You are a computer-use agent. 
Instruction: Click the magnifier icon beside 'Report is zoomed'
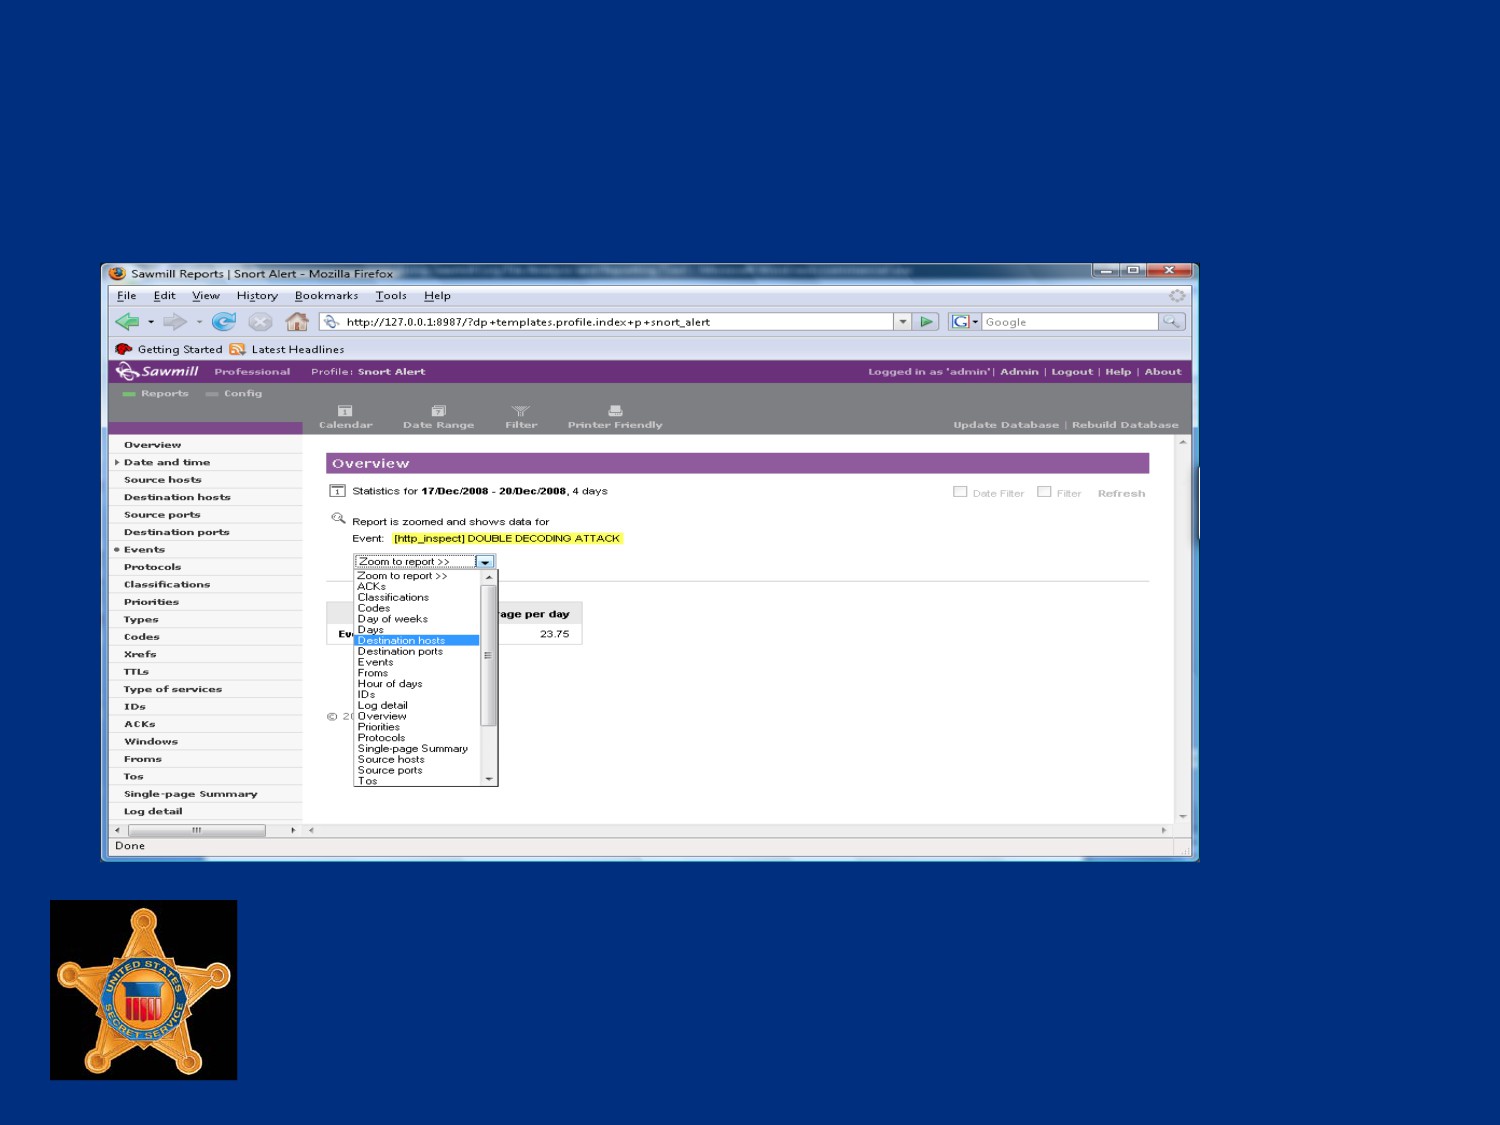pyautogui.click(x=338, y=518)
